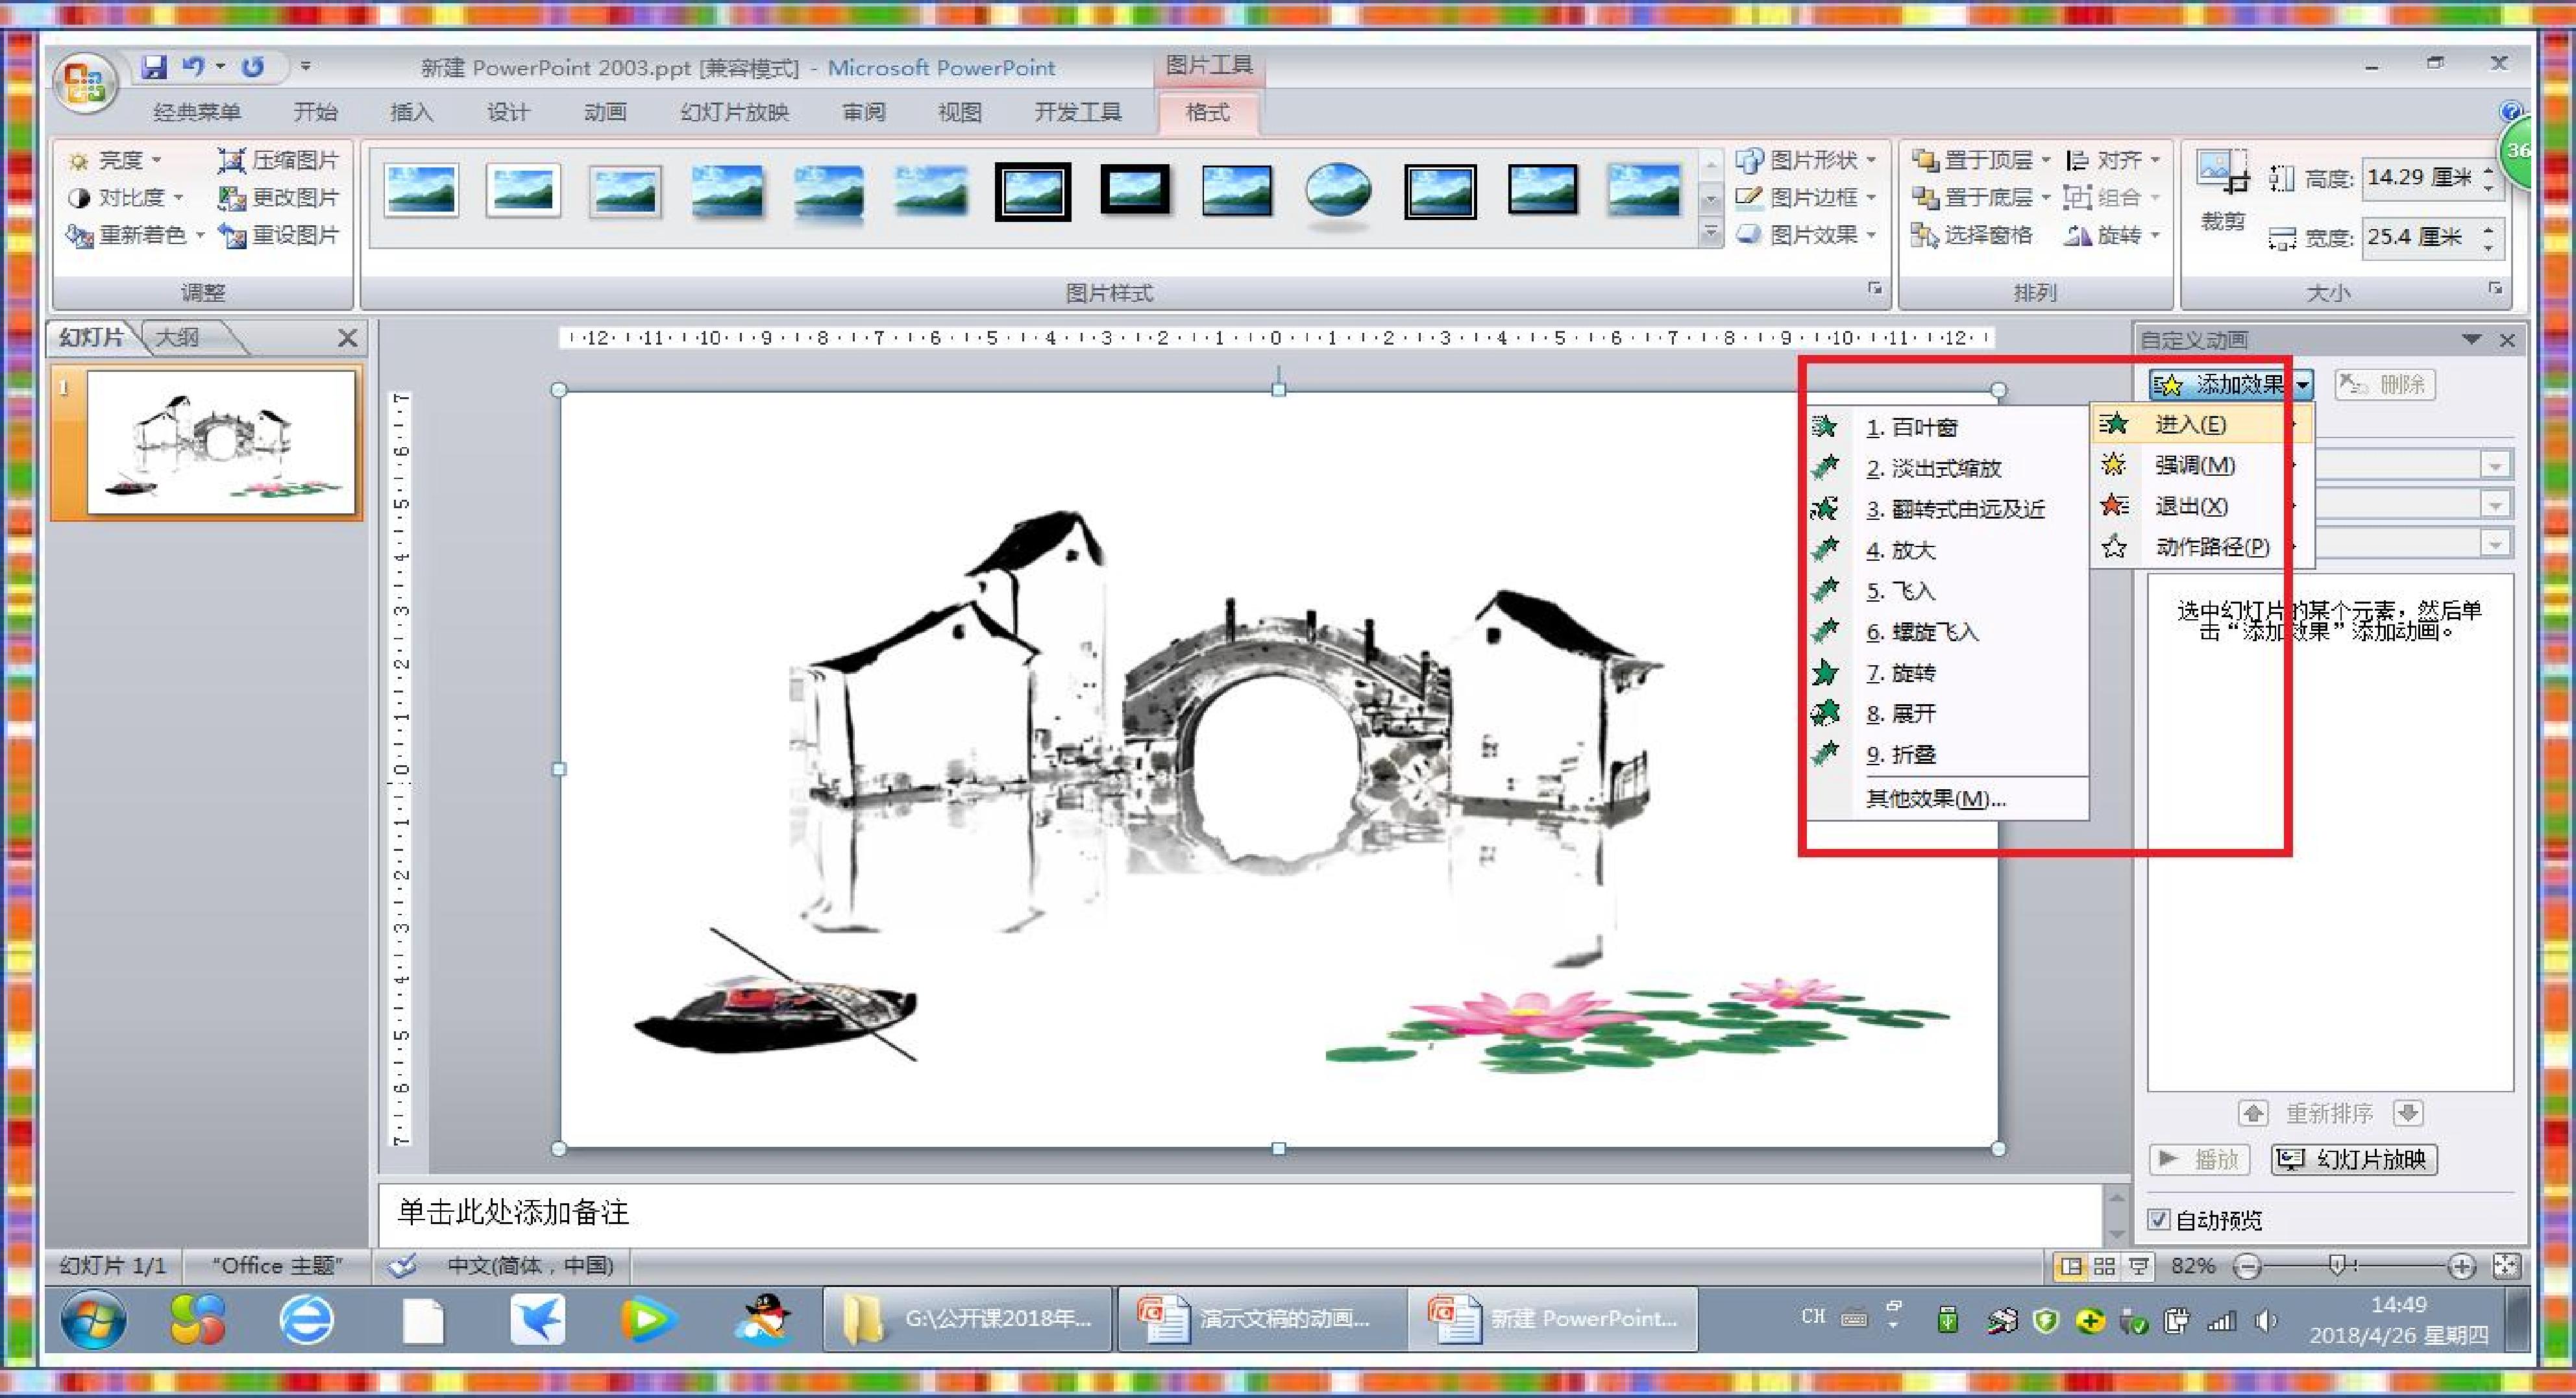Image resolution: width=2576 pixels, height=1398 pixels.
Task: Switch to normal view button in status bar
Action: [2071, 1266]
